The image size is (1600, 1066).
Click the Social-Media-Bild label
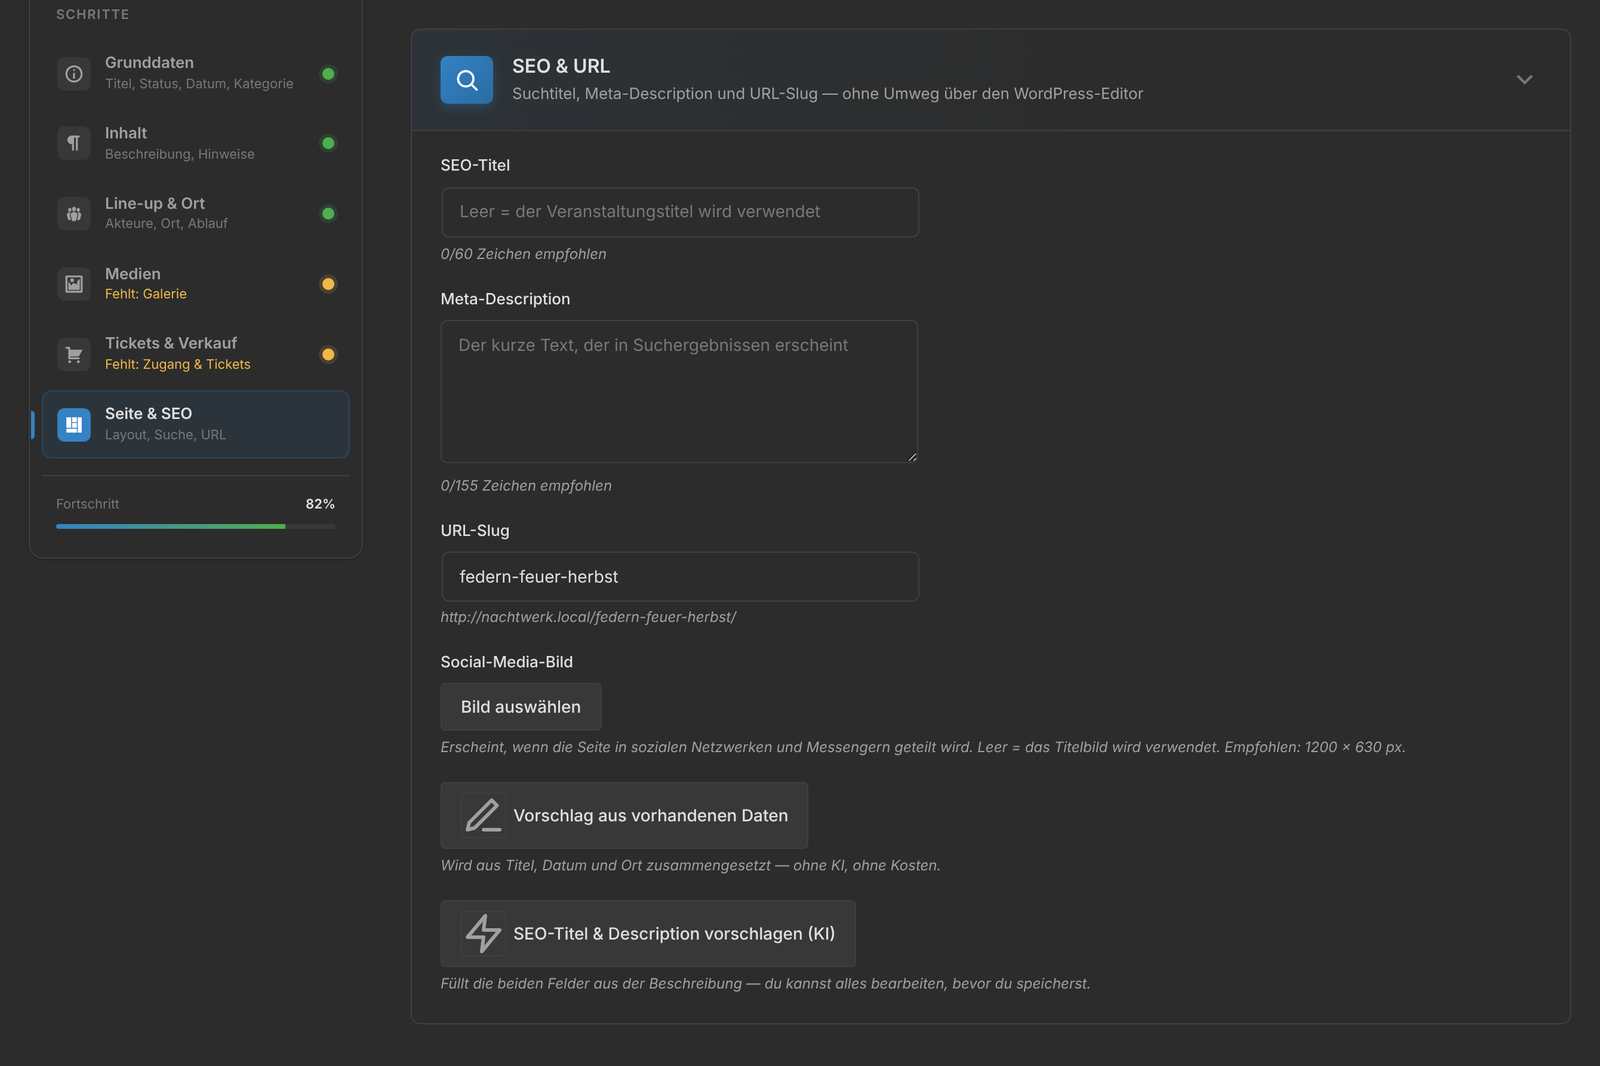coord(507,662)
